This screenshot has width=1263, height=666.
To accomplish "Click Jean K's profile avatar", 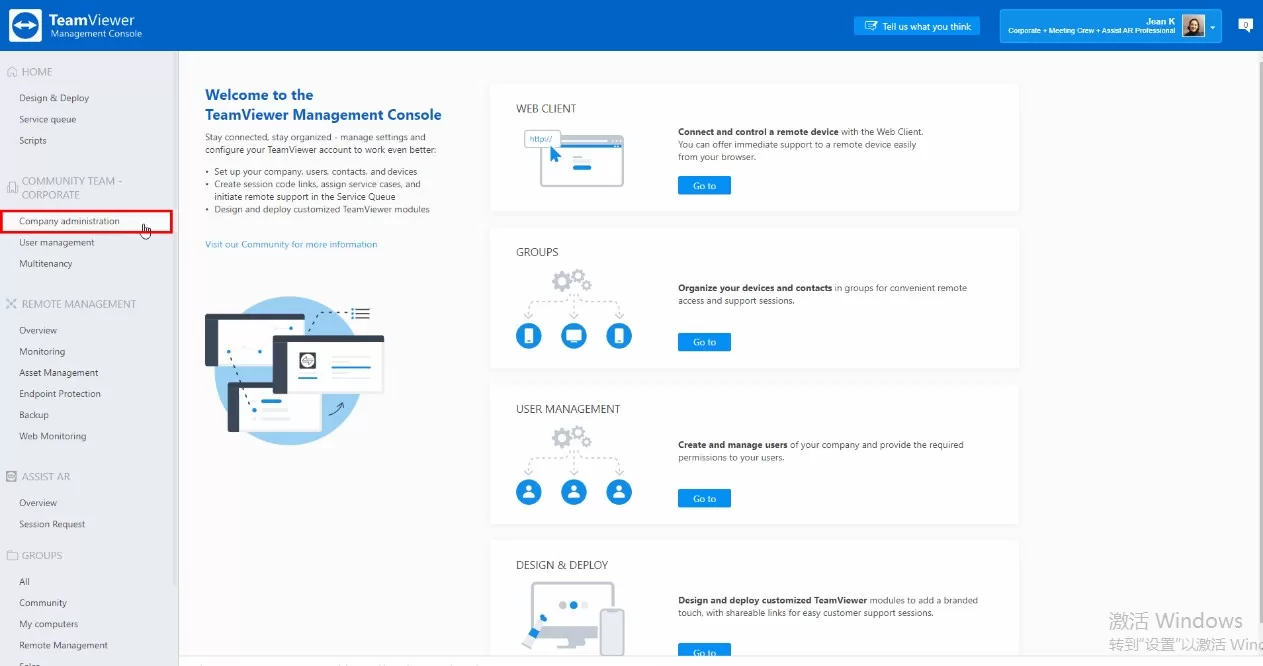I will click(1193, 26).
